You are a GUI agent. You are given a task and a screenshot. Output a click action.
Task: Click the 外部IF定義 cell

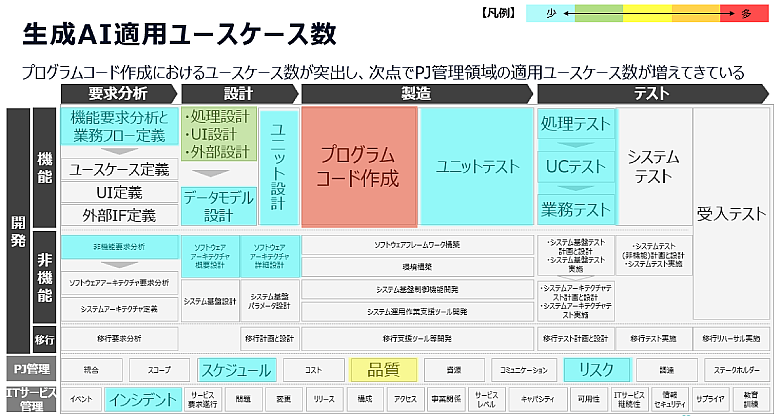click(119, 214)
